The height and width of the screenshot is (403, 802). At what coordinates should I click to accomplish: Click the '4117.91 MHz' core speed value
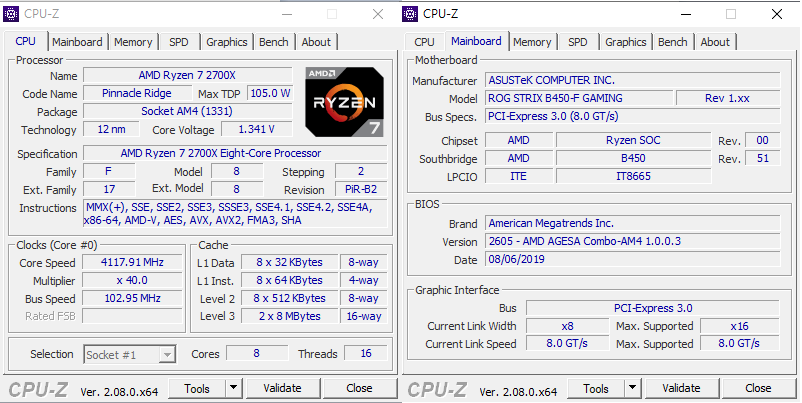click(132, 262)
